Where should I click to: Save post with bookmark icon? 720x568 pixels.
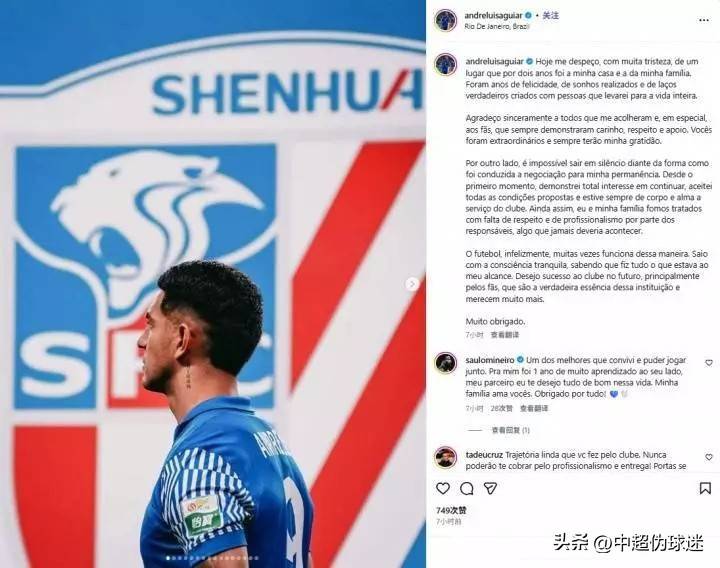(x=705, y=488)
